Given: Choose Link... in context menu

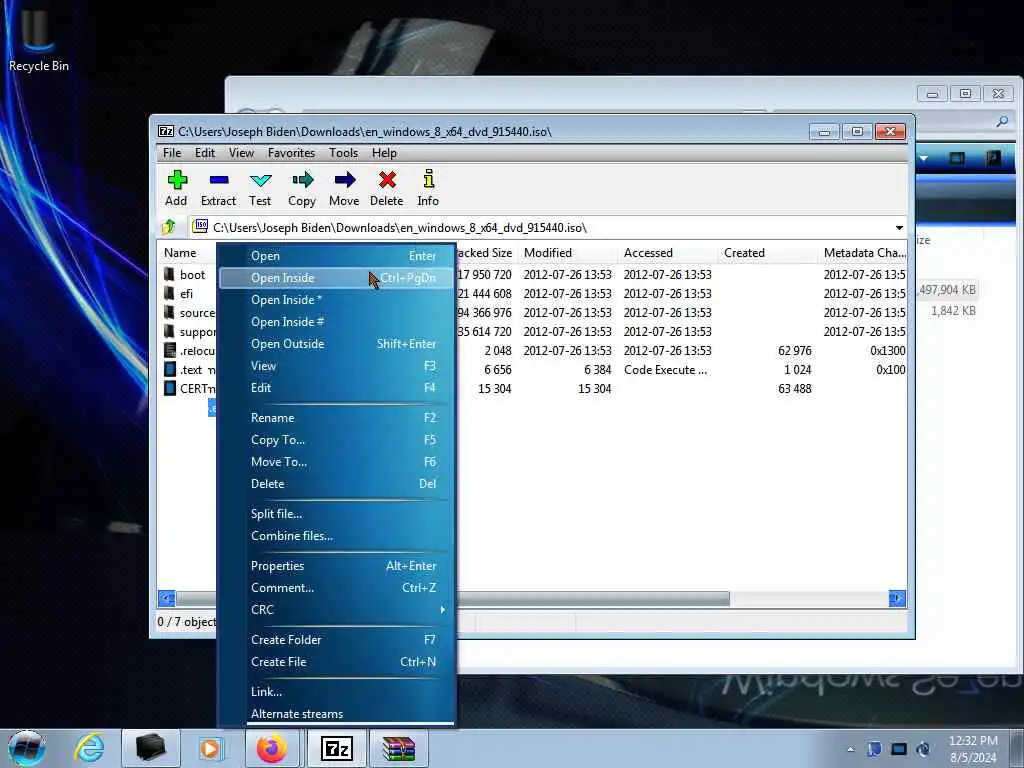Looking at the screenshot, I should pyautogui.click(x=336, y=692).
